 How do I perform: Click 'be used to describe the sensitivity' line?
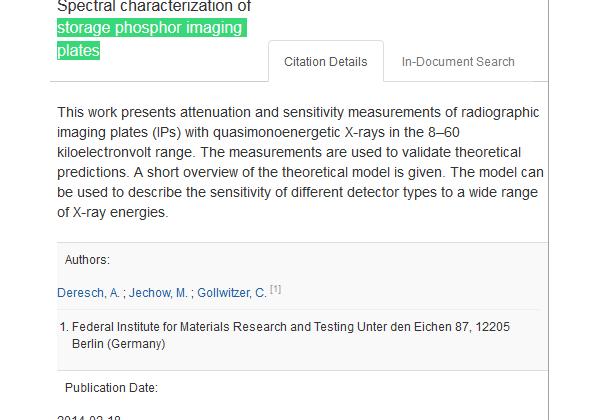click(x=170, y=191)
